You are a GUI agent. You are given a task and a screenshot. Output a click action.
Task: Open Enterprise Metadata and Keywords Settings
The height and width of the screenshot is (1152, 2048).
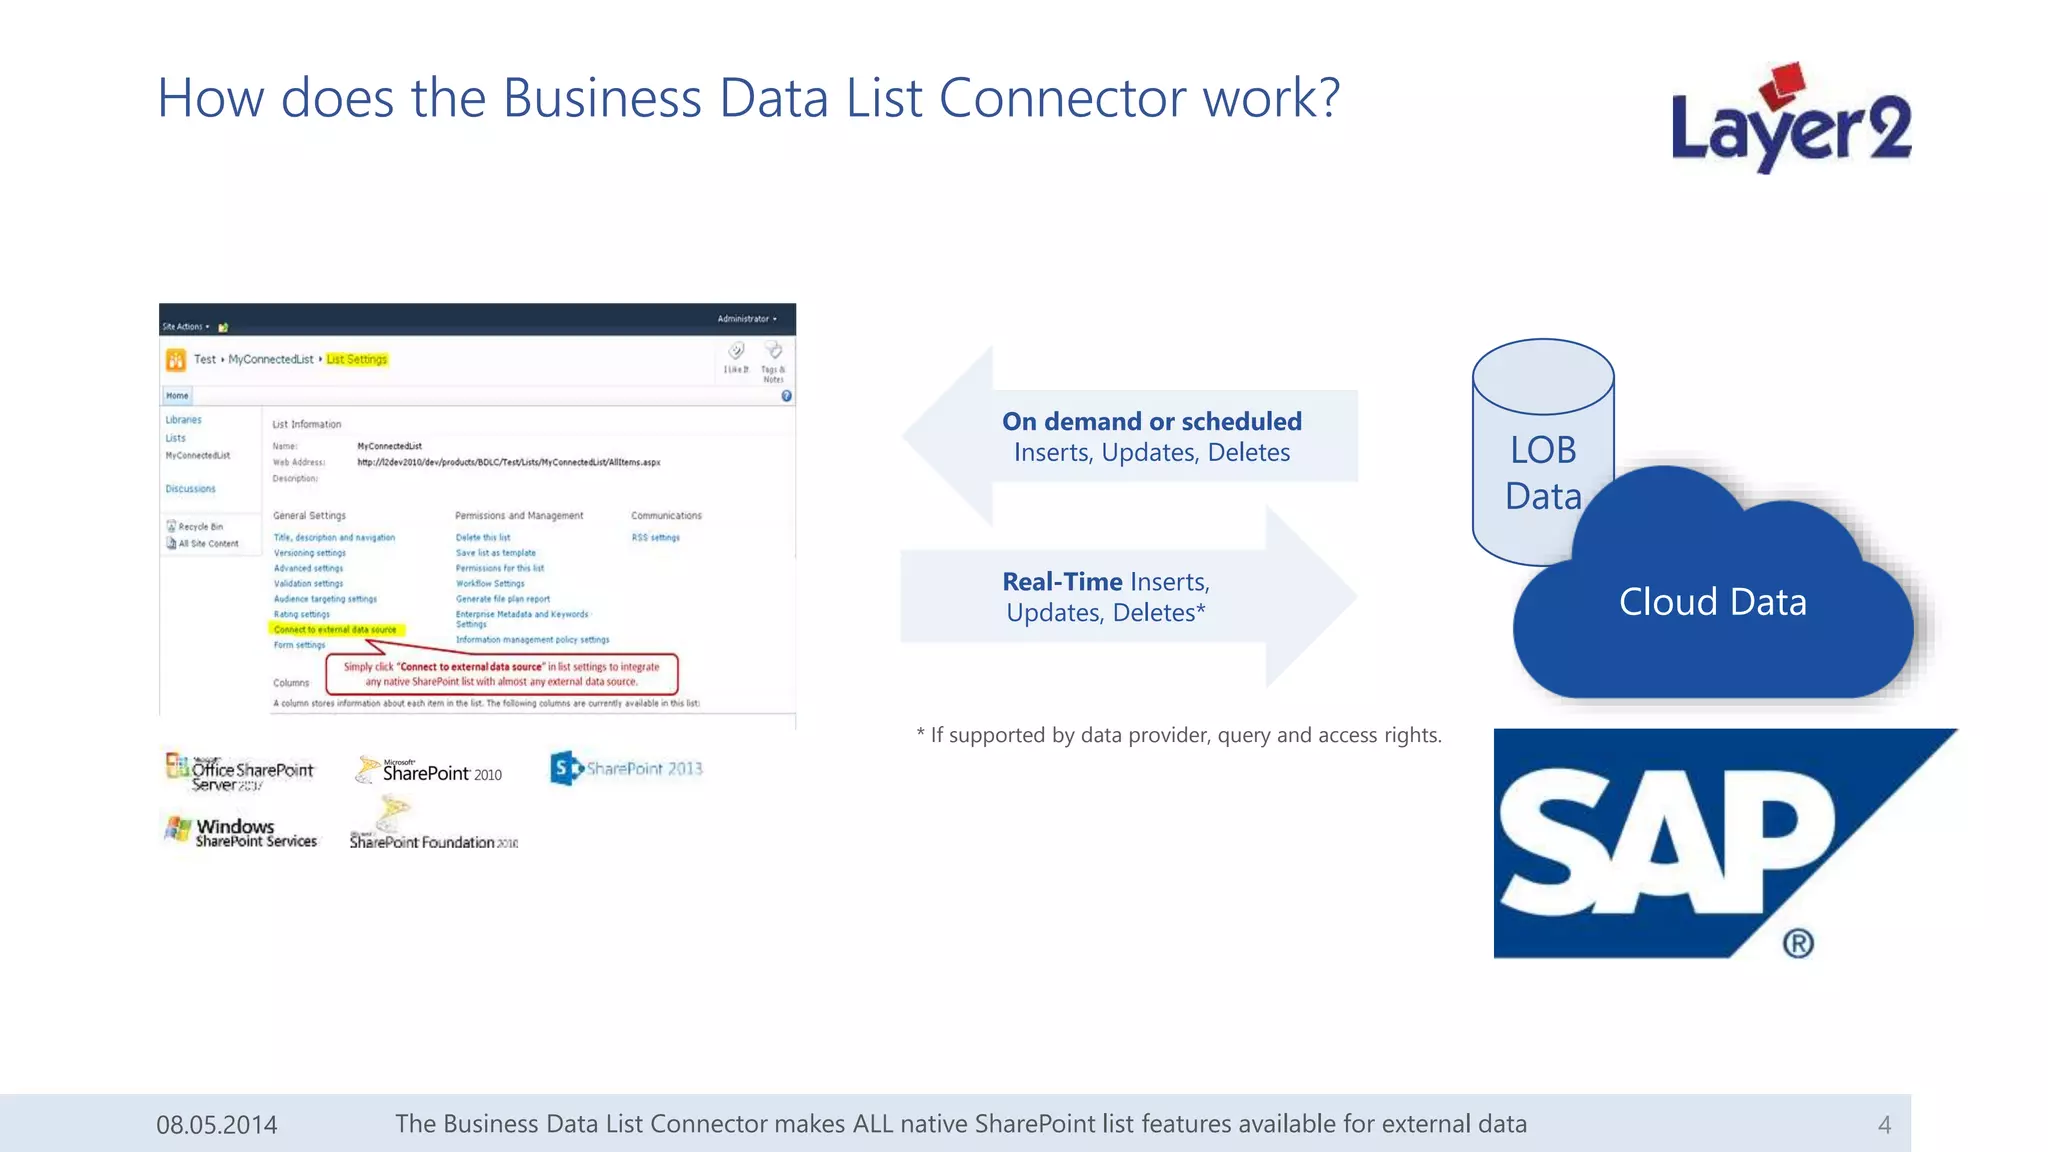point(522,619)
